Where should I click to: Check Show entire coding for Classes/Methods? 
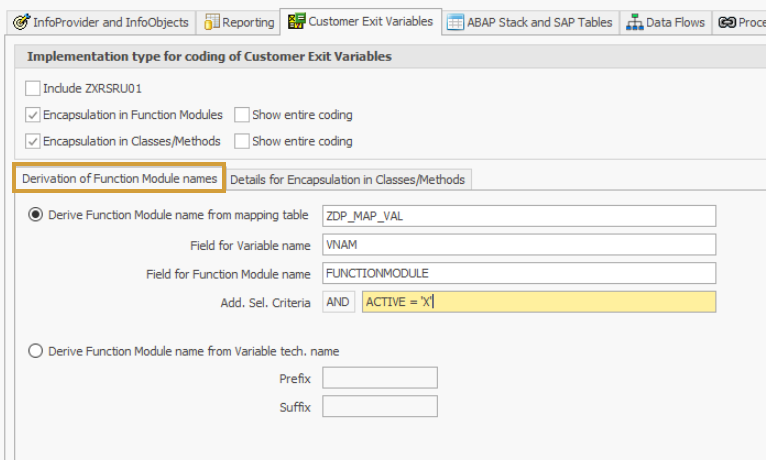click(x=242, y=141)
